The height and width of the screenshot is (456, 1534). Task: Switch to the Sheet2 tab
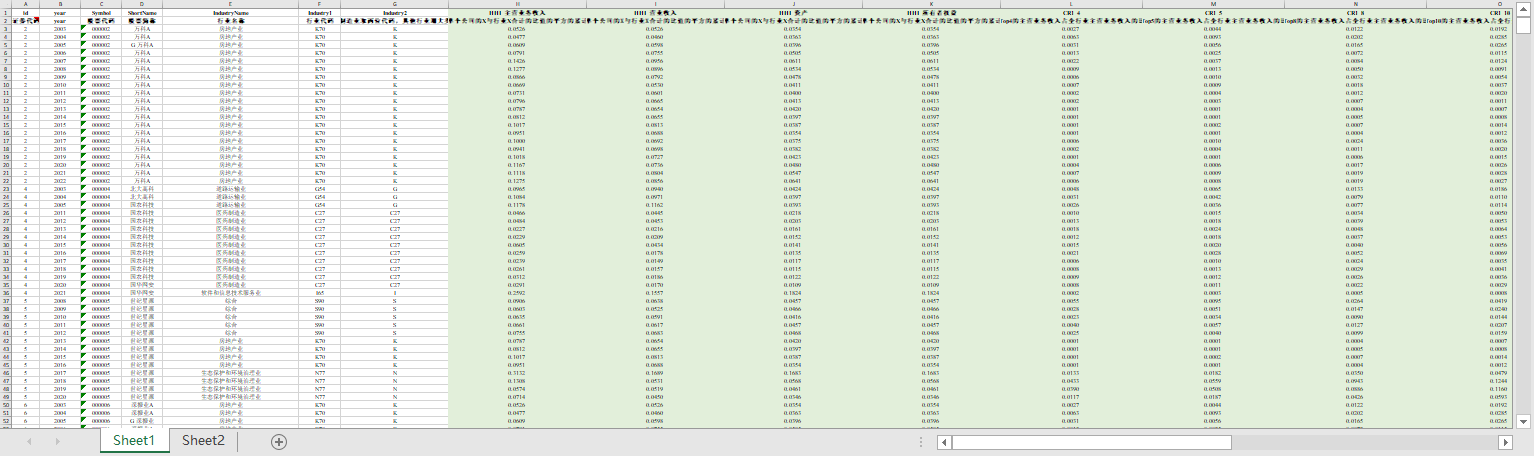[203, 441]
